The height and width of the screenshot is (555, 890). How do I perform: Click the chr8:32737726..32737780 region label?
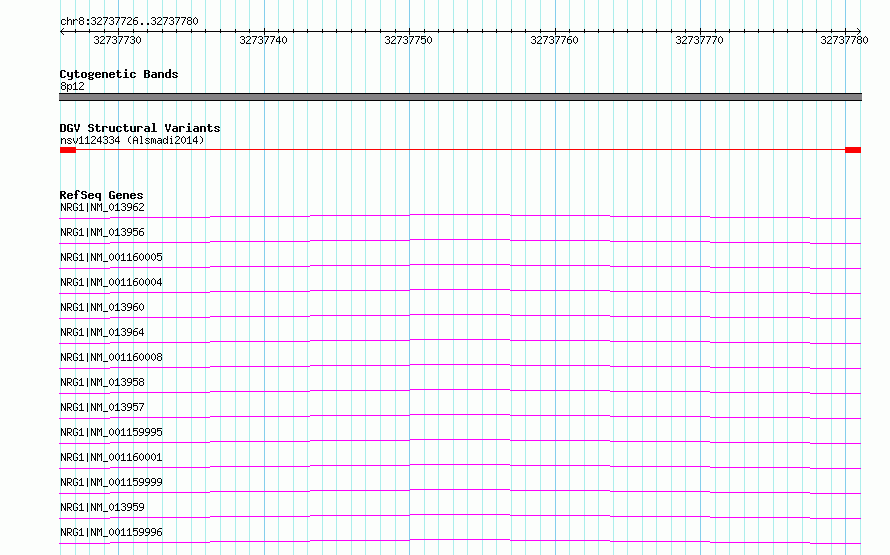(x=129, y=21)
